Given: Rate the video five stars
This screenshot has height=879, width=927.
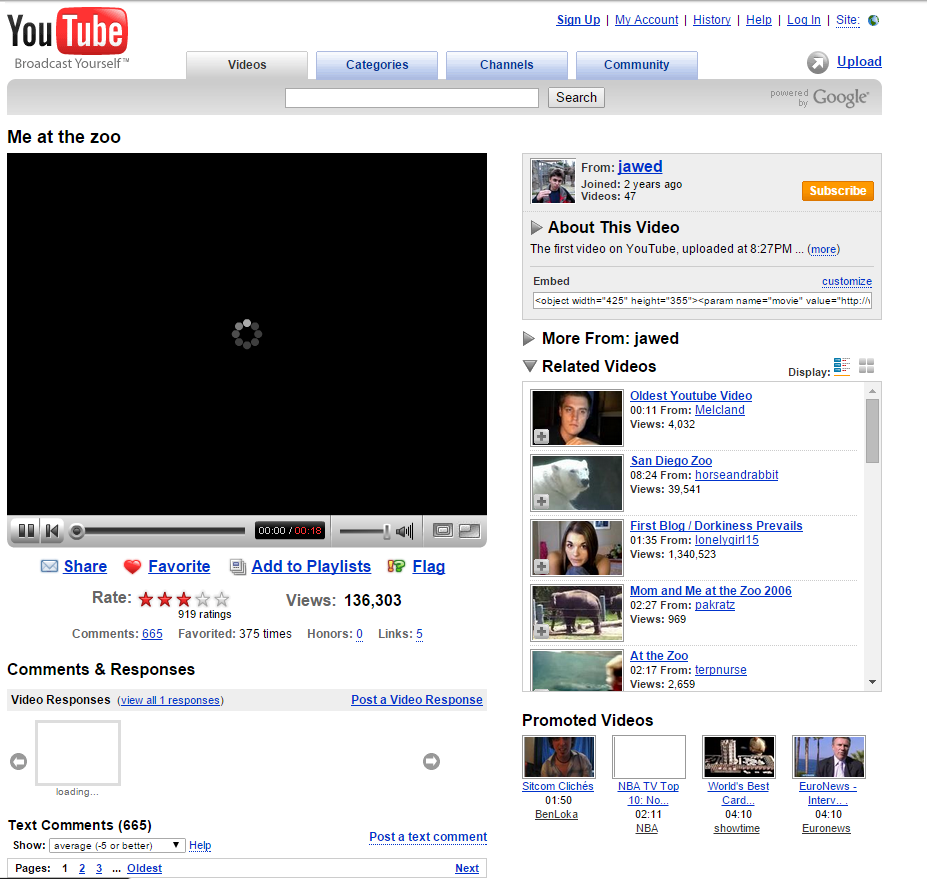Looking at the screenshot, I should 222,599.
